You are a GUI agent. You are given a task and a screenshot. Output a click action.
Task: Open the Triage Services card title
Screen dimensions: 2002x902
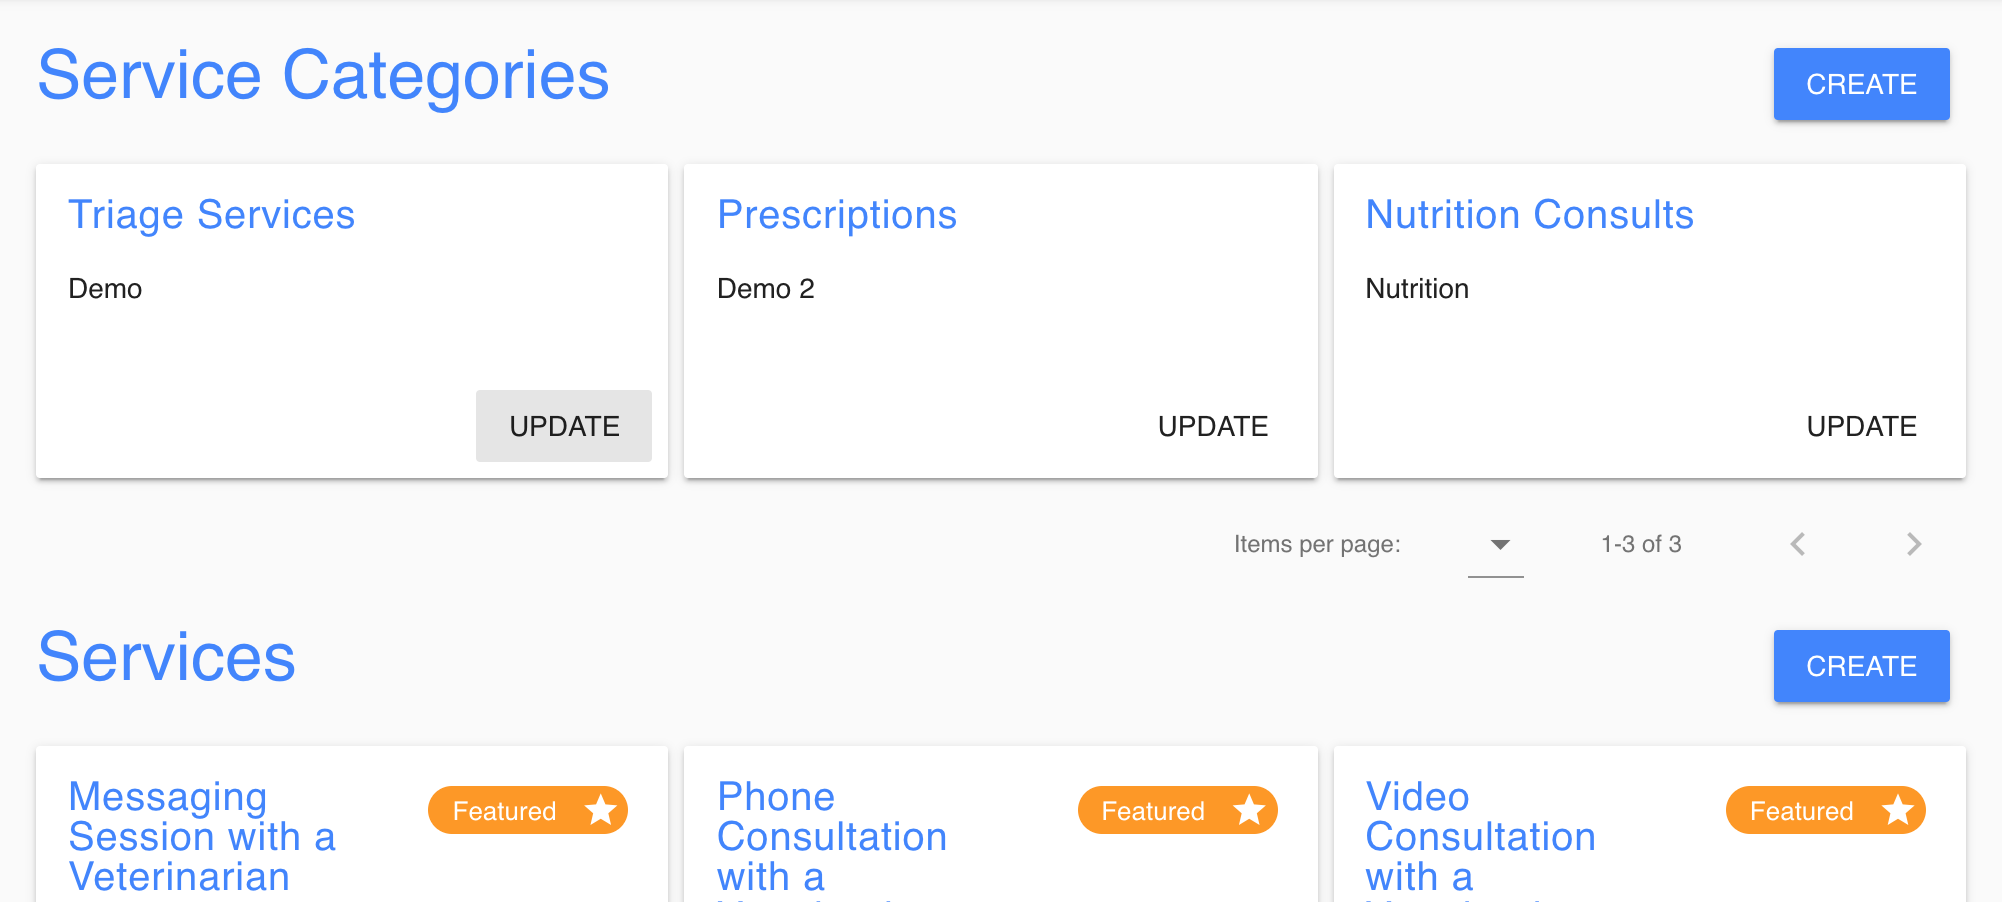tap(211, 215)
